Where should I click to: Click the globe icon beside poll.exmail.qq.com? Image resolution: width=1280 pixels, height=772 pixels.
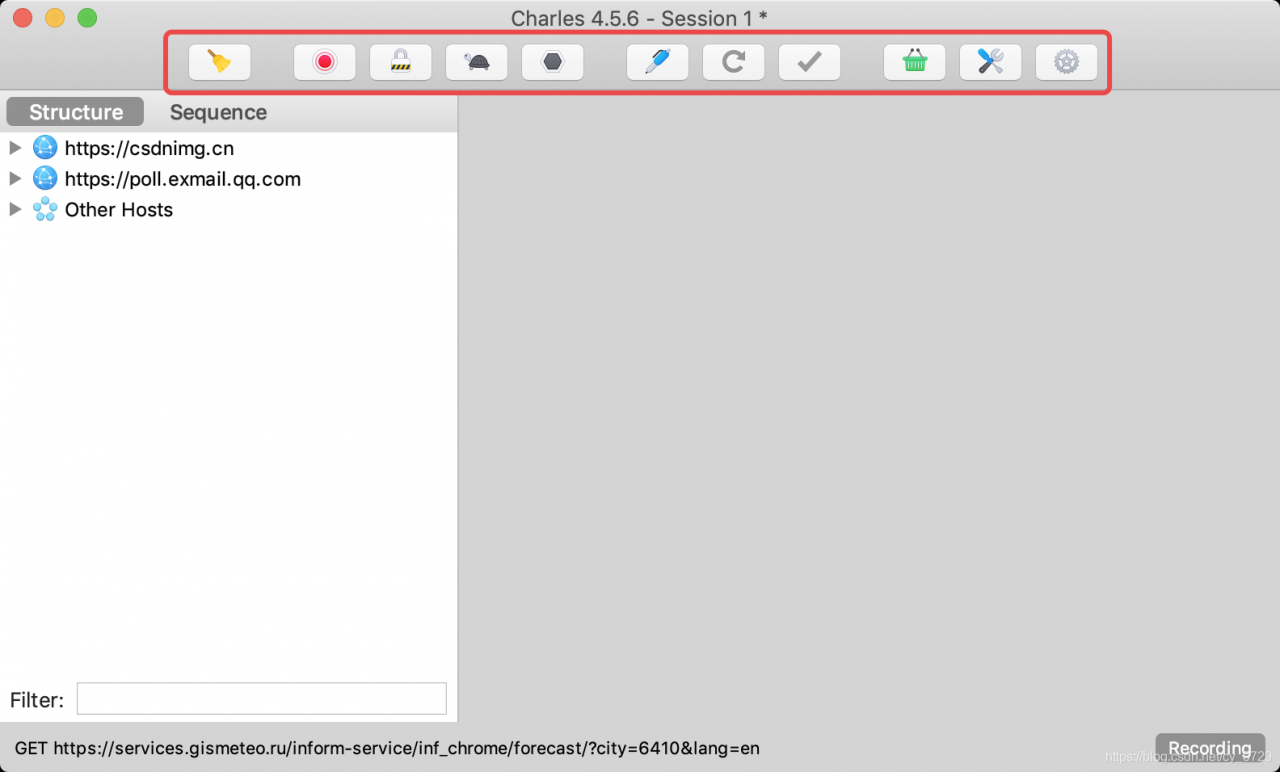coord(45,179)
